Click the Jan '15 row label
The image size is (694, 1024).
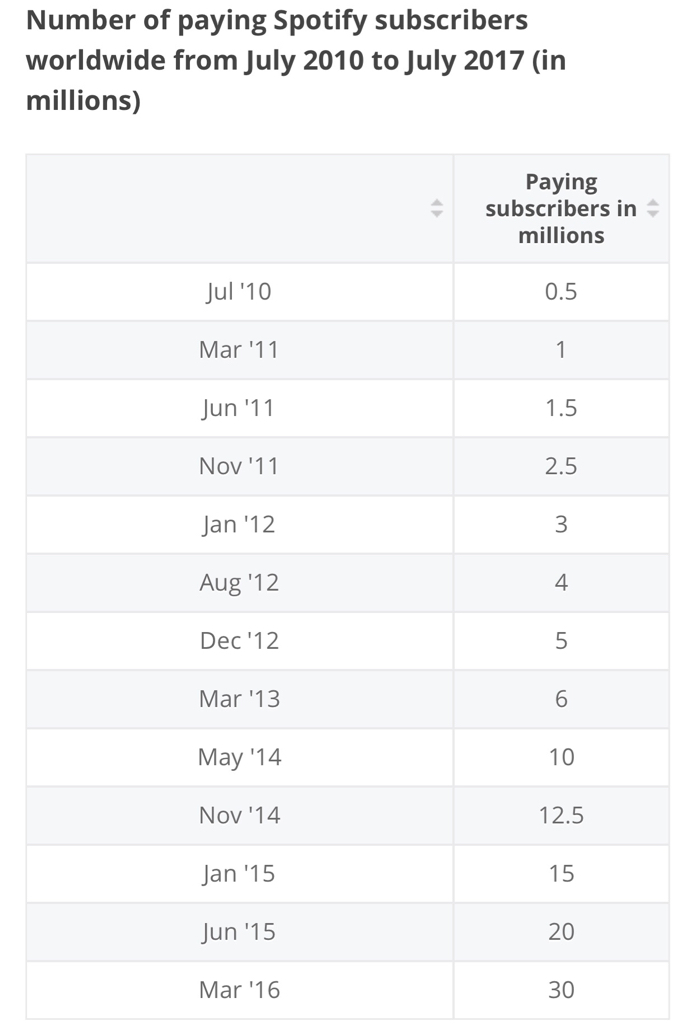tap(239, 873)
